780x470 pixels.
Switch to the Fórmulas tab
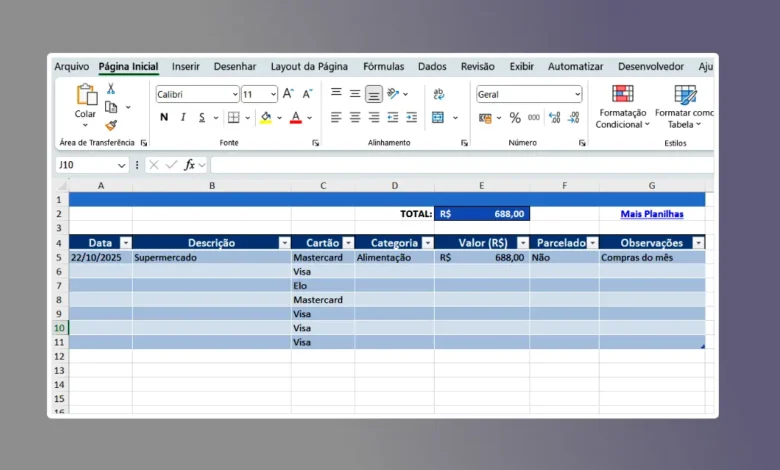(384, 66)
